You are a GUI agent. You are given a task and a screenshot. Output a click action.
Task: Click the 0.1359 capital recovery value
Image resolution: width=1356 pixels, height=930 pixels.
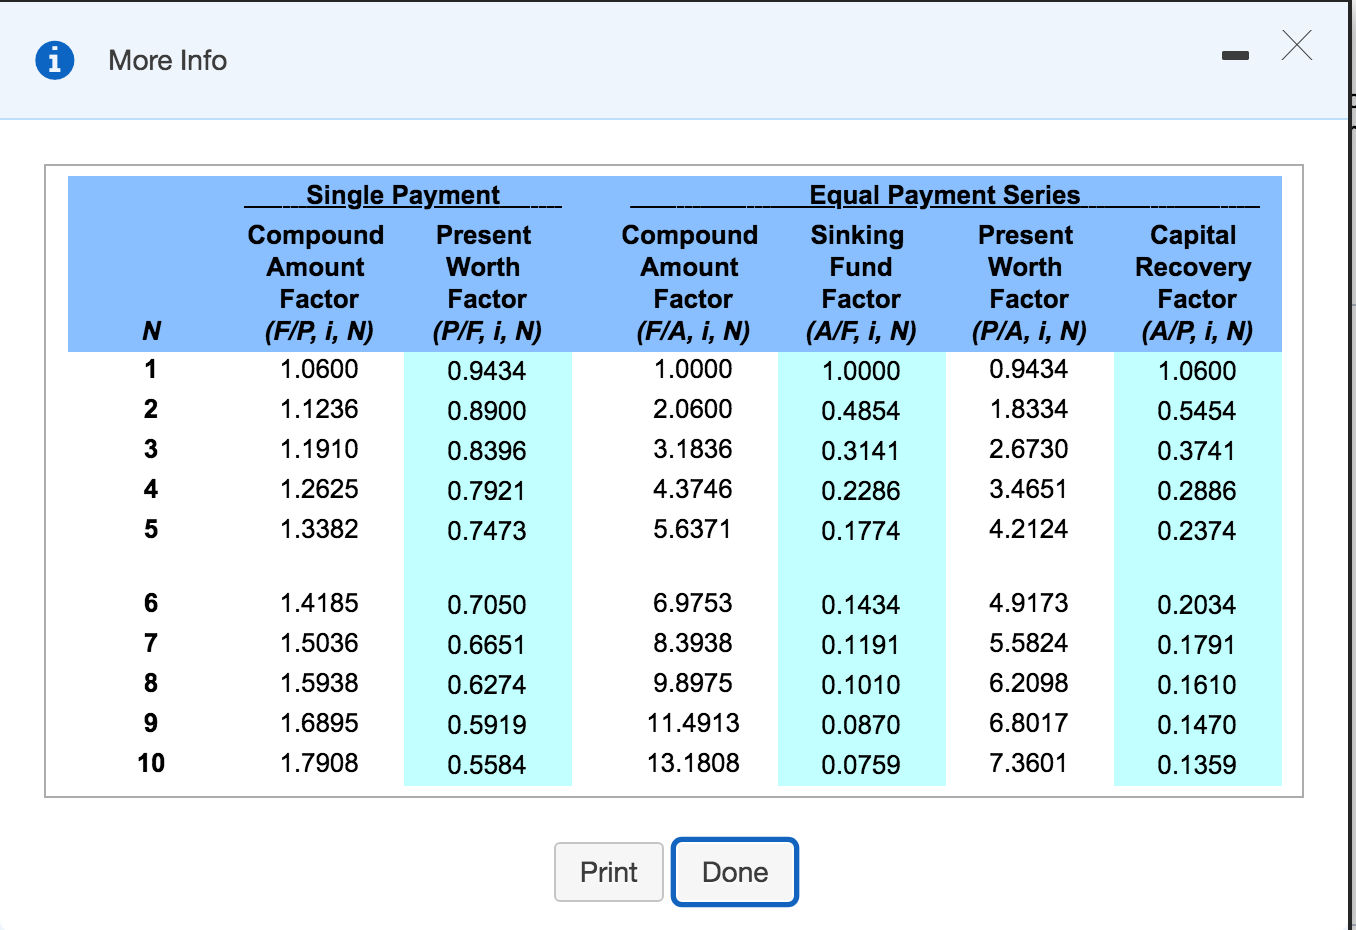(1196, 765)
